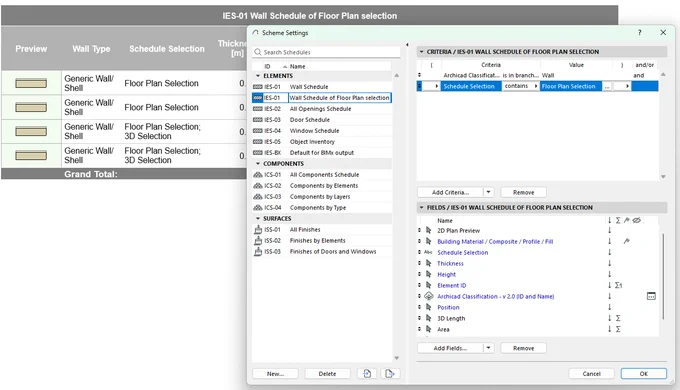
Task: Click the import scheme icon beside Delete
Action: (367, 374)
